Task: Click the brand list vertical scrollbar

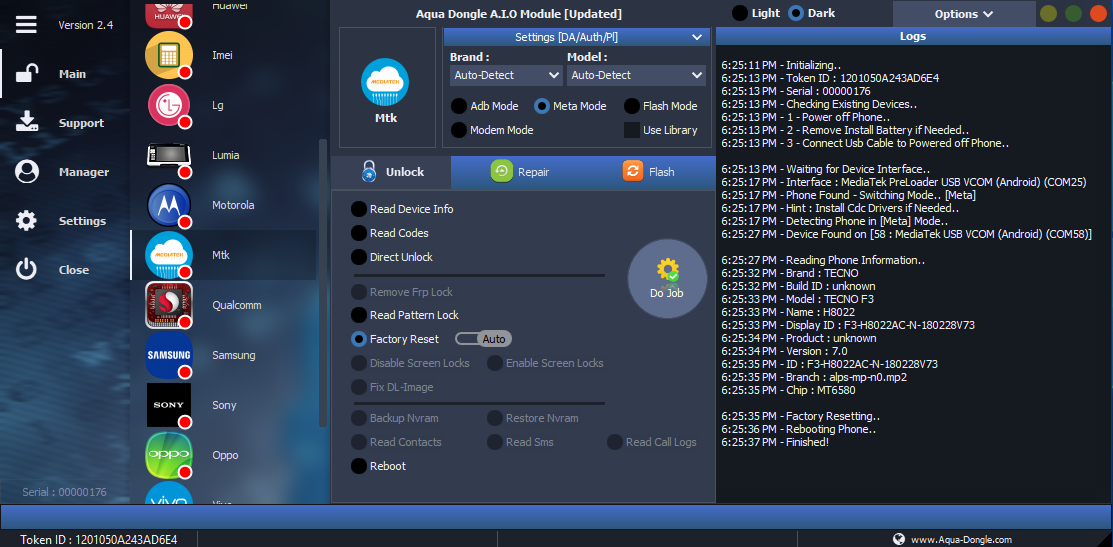Action: coord(323,282)
